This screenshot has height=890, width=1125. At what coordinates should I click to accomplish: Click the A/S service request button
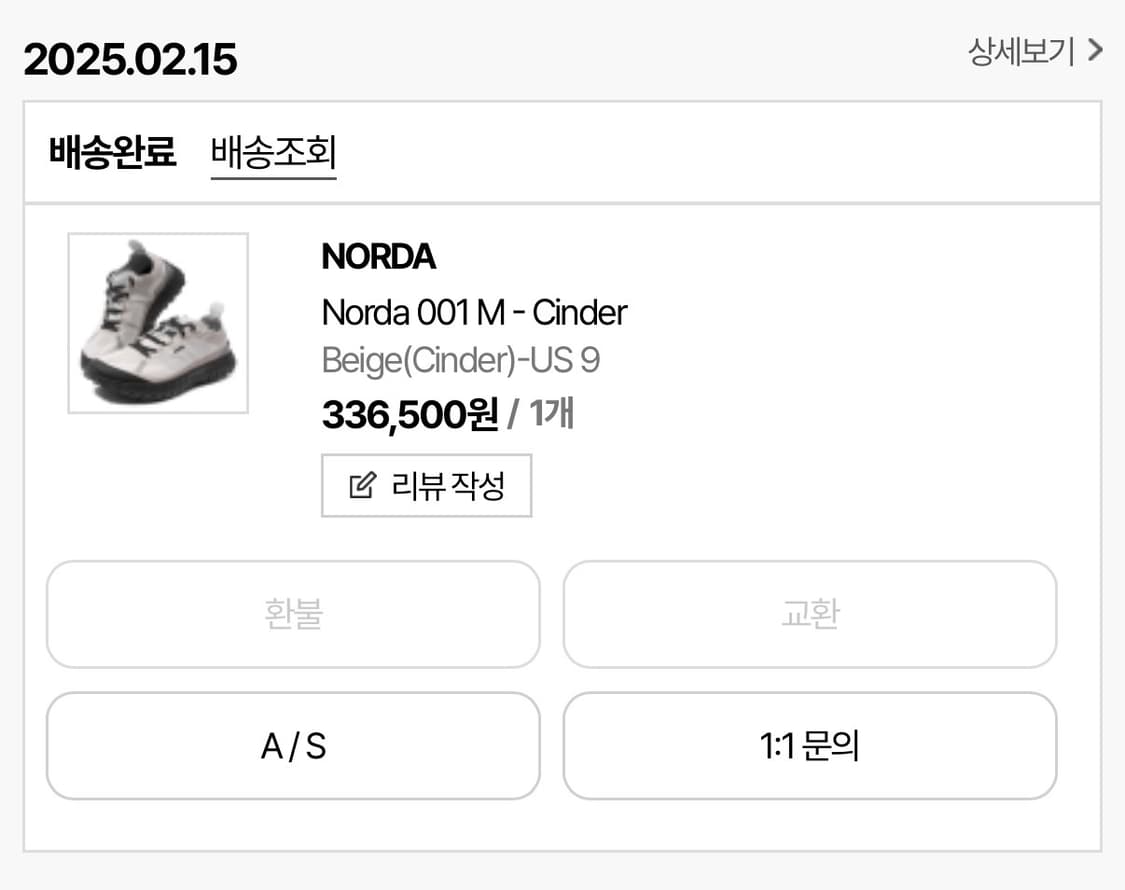[292, 746]
